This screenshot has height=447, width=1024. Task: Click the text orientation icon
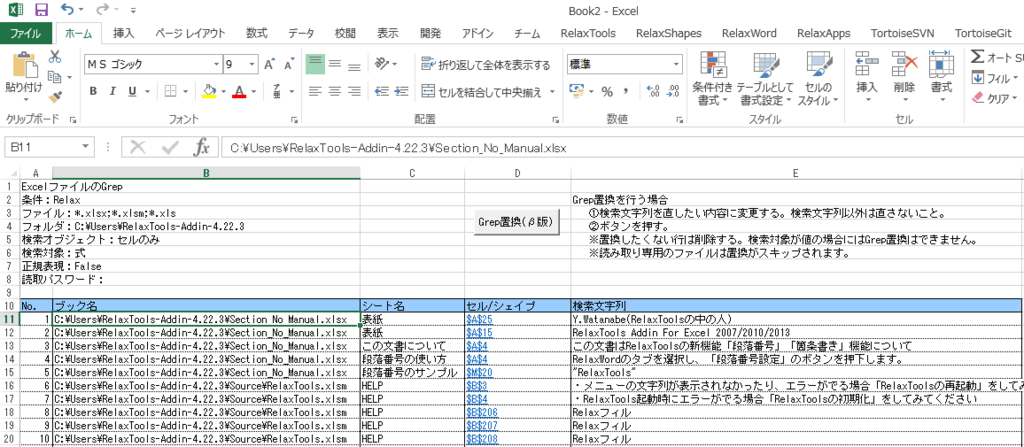[x=382, y=64]
